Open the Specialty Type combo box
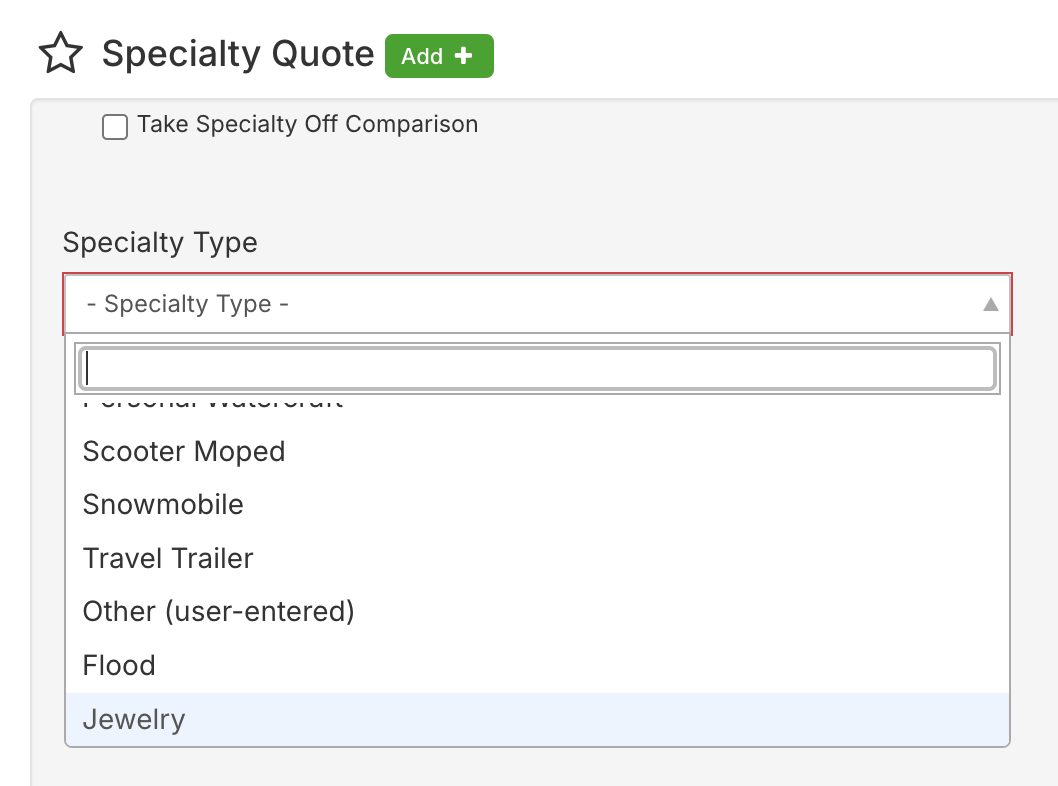Image resolution: width=1058 pixels, height=786 pixels. pyautogui.click(x=537, y=304)
